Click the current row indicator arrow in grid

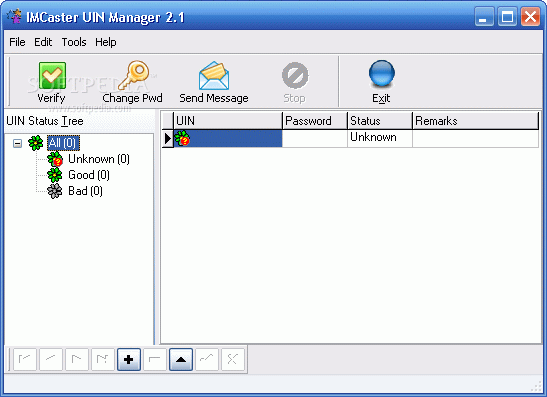pyautogui.click(x=168, y=138)
